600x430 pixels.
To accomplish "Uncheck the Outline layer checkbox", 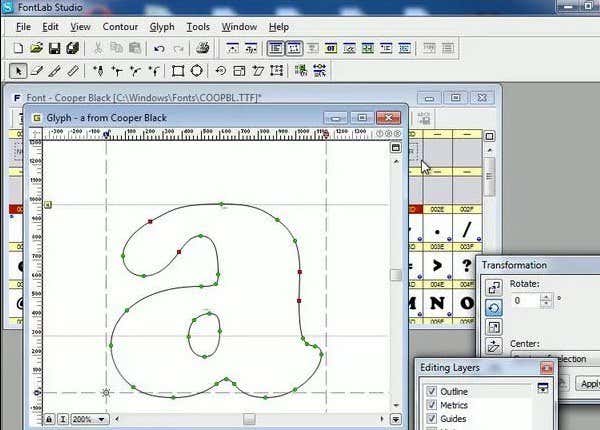I will (x=431, y=391).
